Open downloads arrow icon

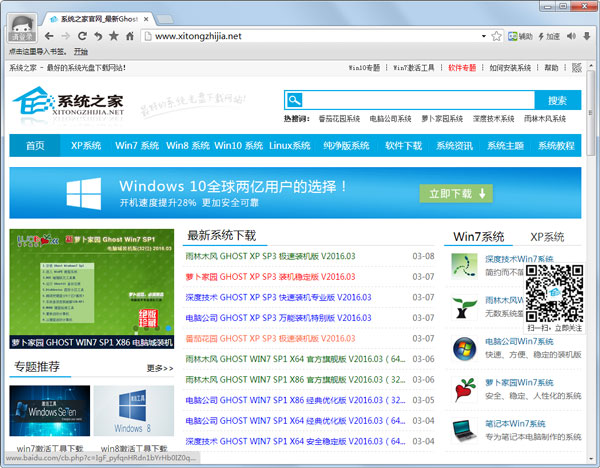pos(587,36)
